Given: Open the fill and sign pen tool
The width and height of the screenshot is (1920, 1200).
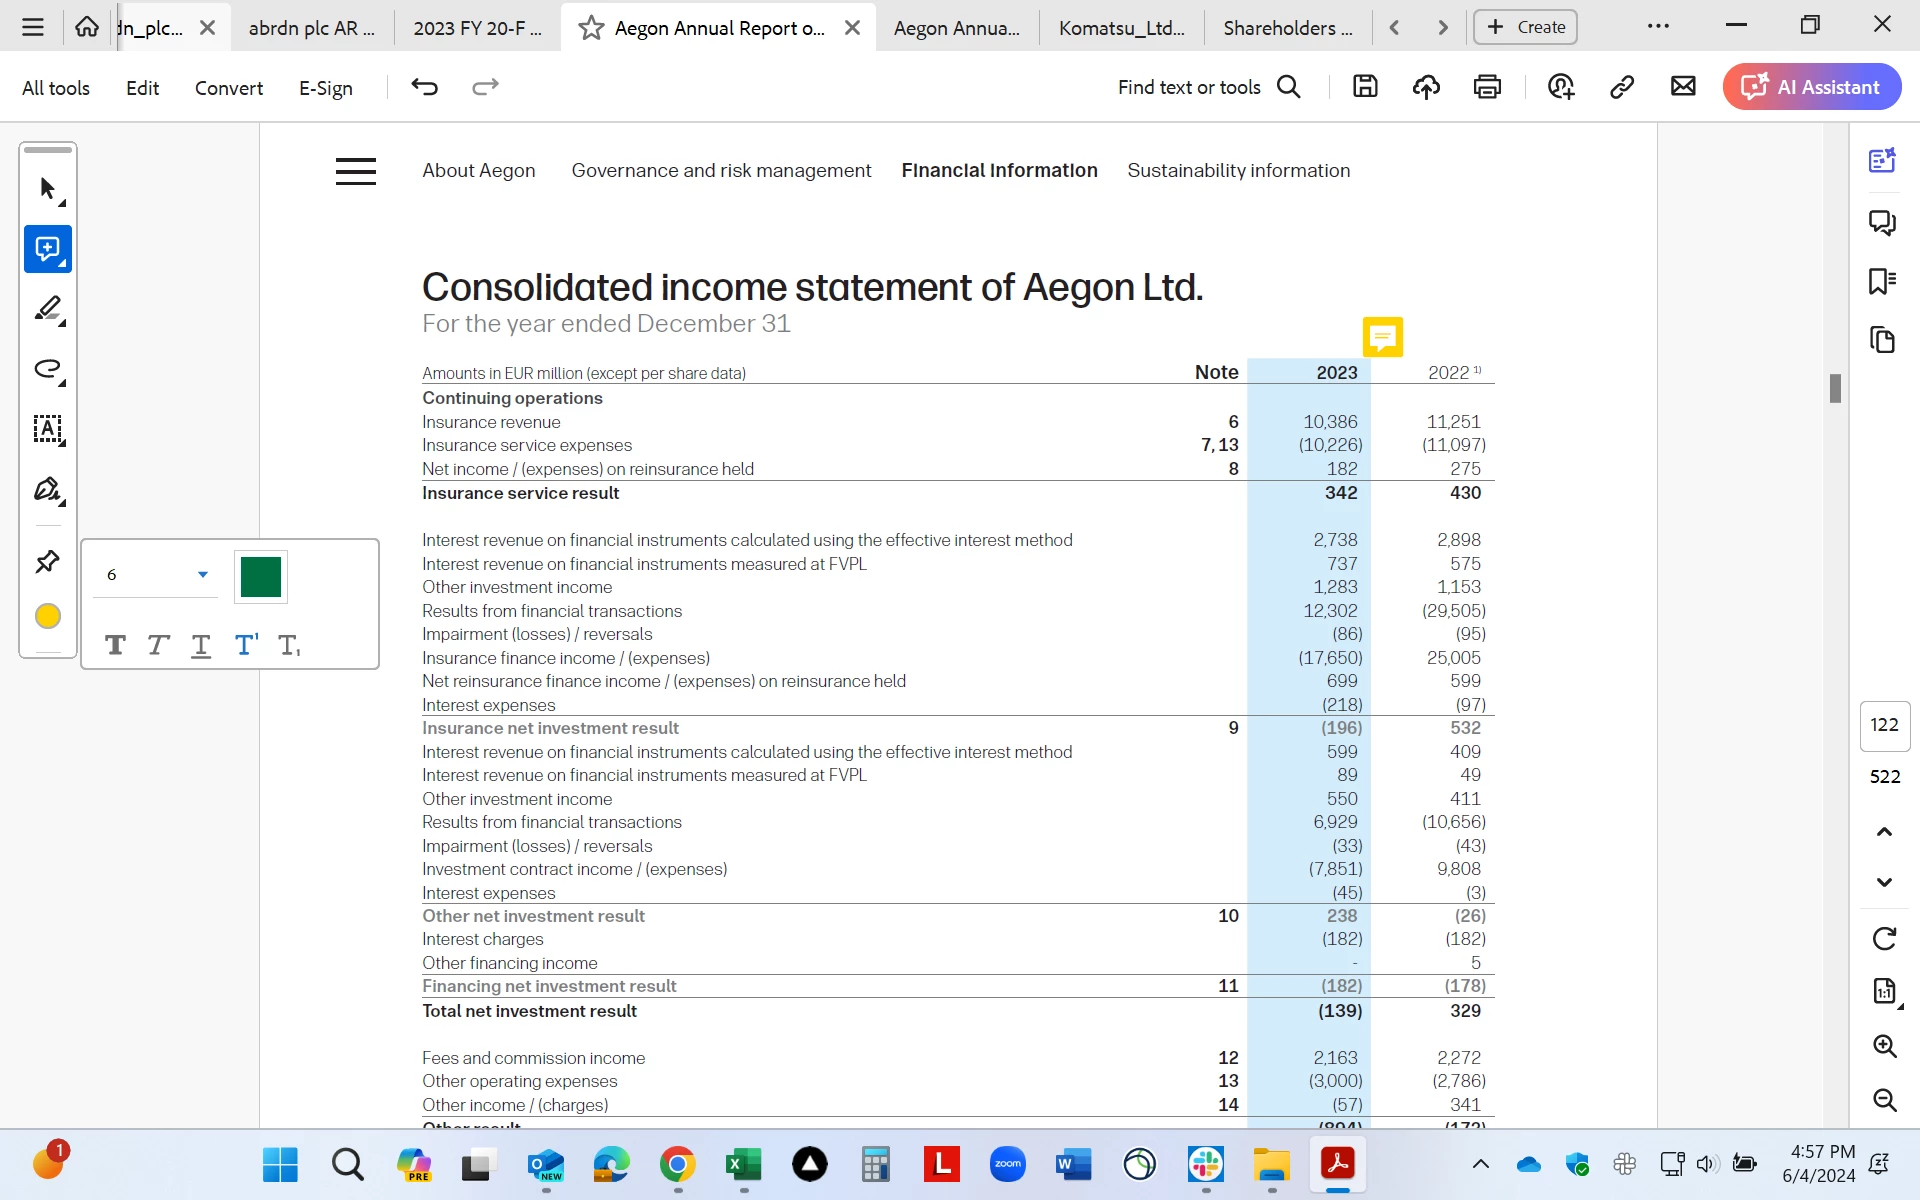Looking at the screenshot, I should tap(47, 489).
